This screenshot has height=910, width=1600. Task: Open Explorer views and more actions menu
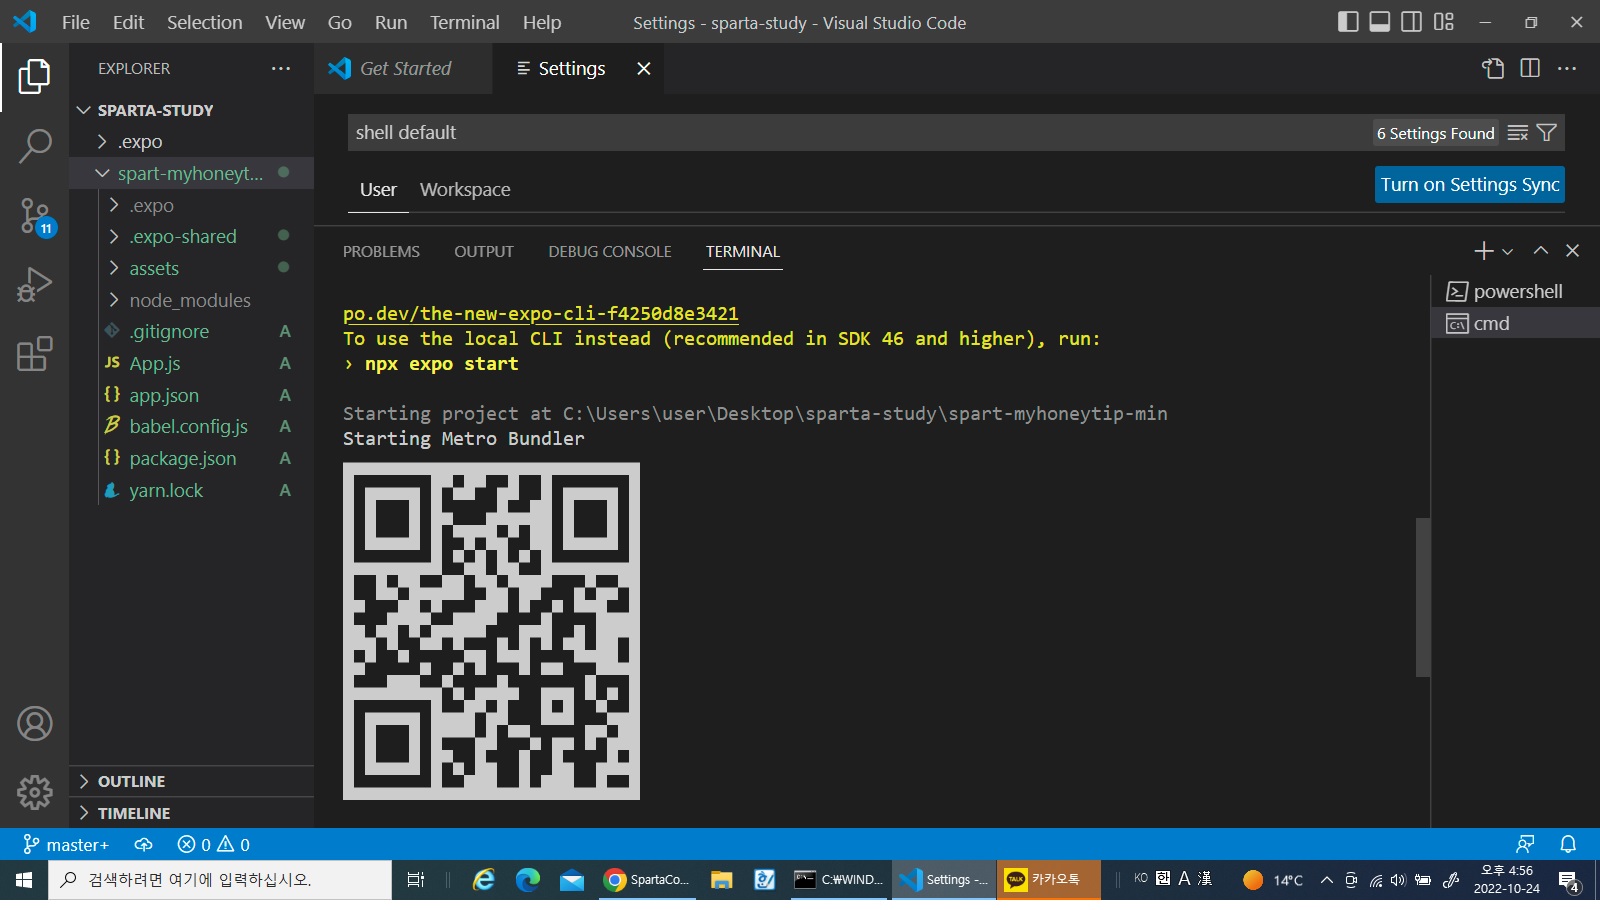tap(281, 68)
